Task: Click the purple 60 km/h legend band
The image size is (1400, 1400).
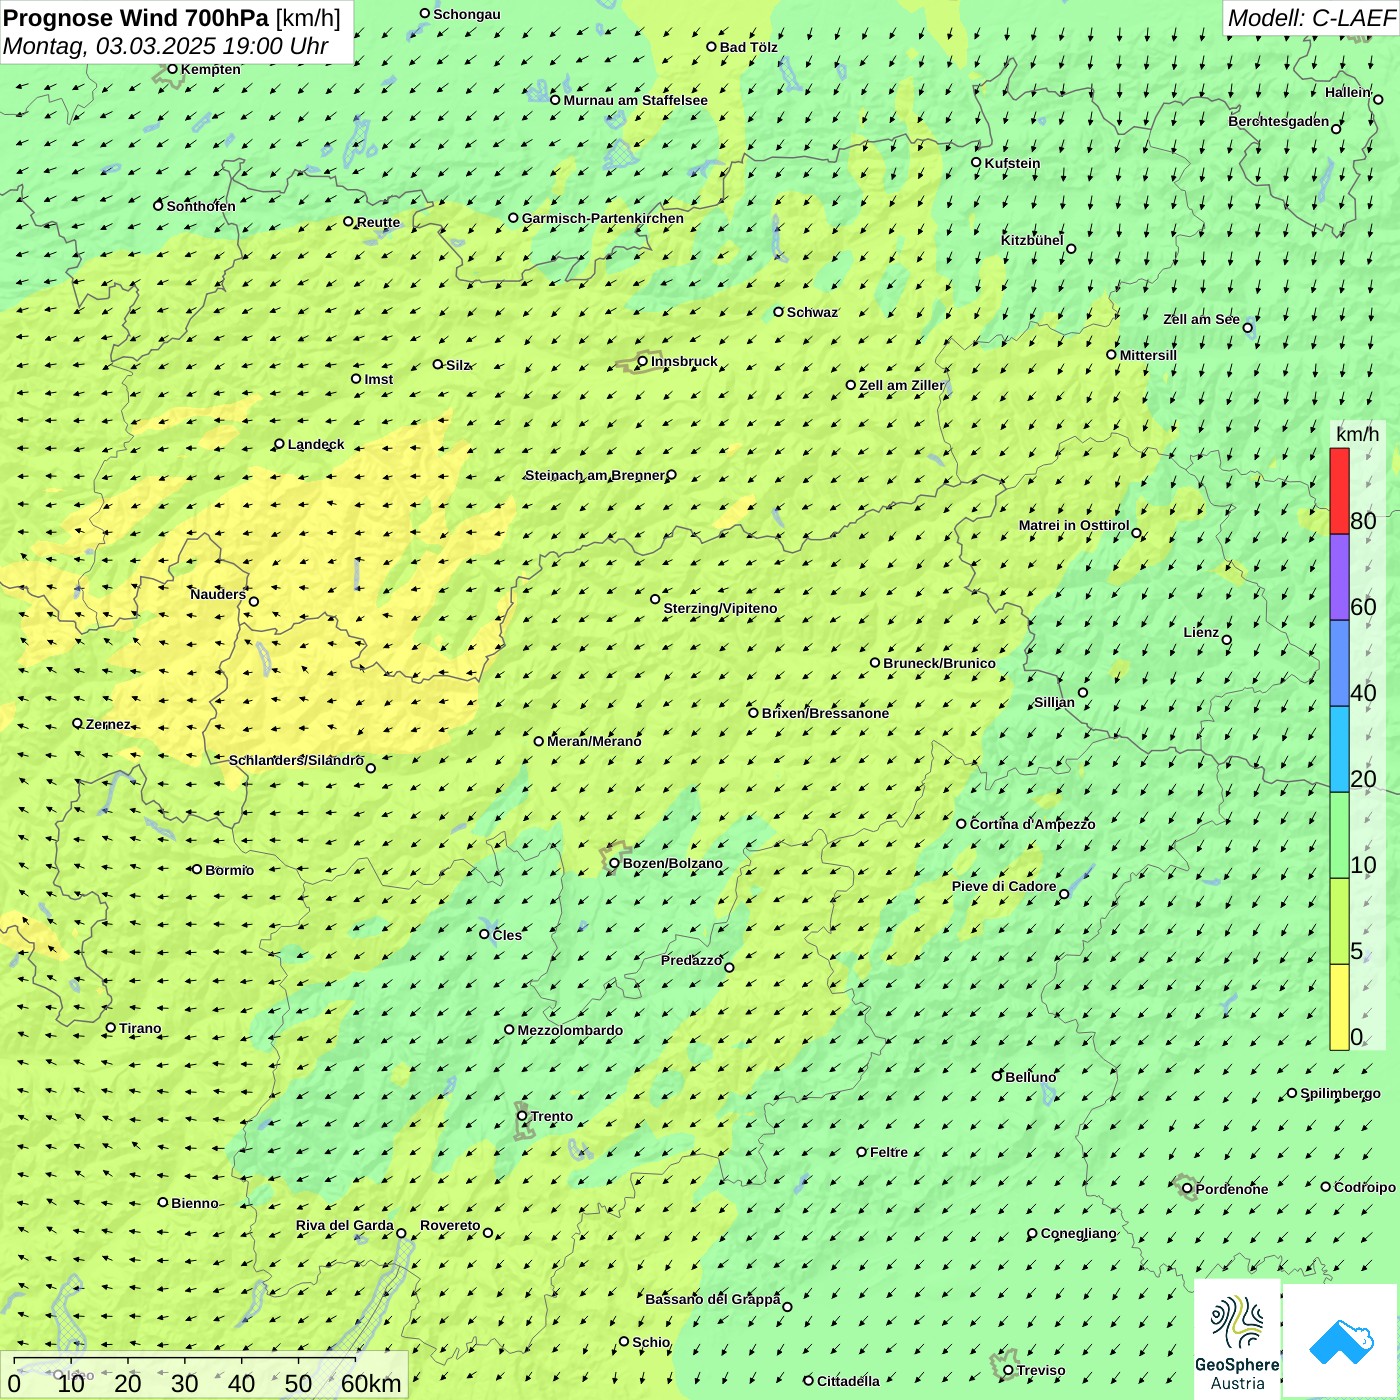Action: pos(1339,577)
